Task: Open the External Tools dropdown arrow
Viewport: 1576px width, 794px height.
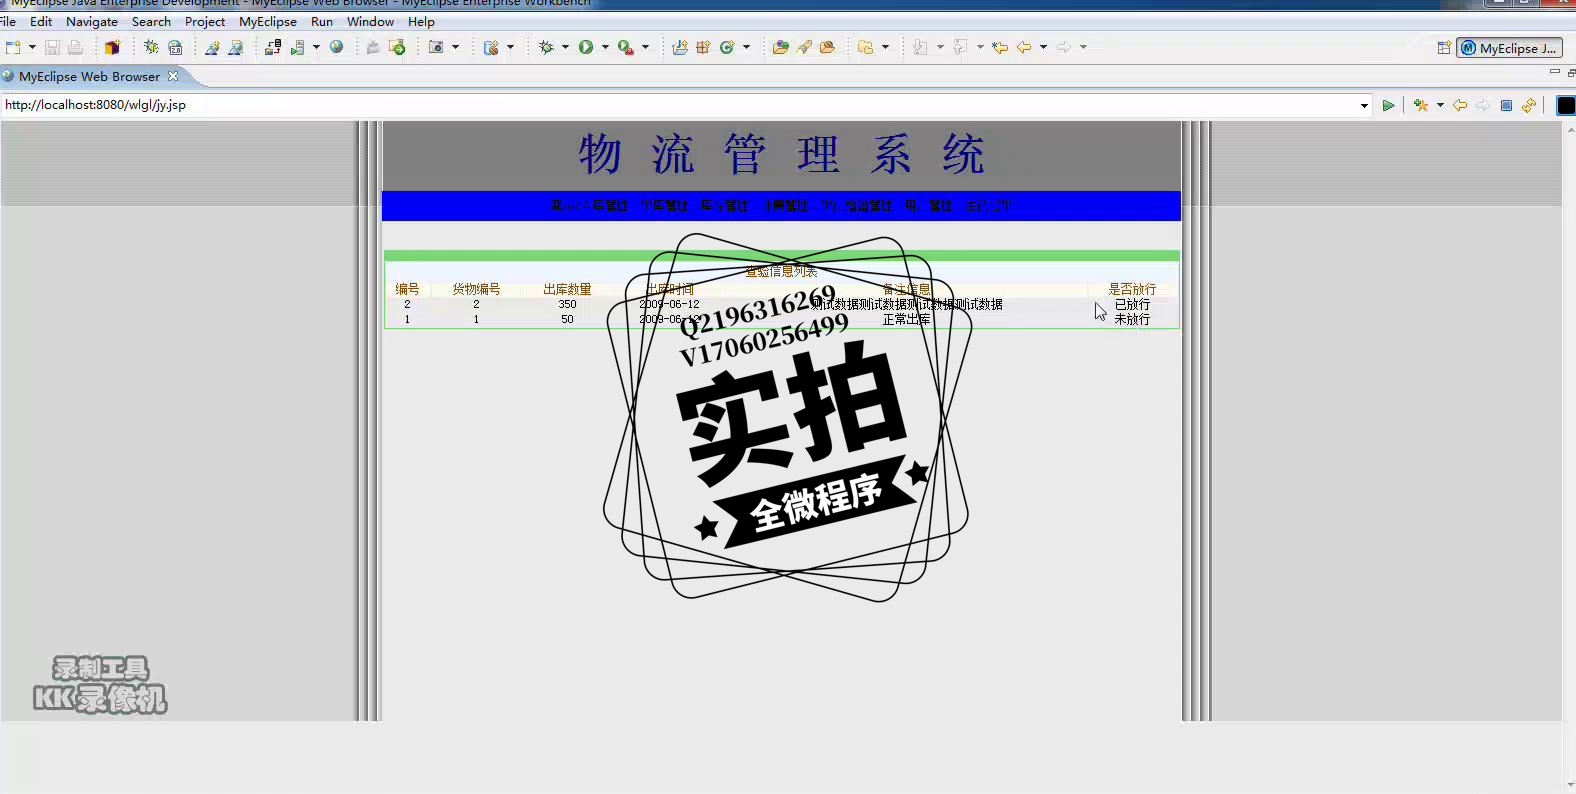Action: (645, 47)
